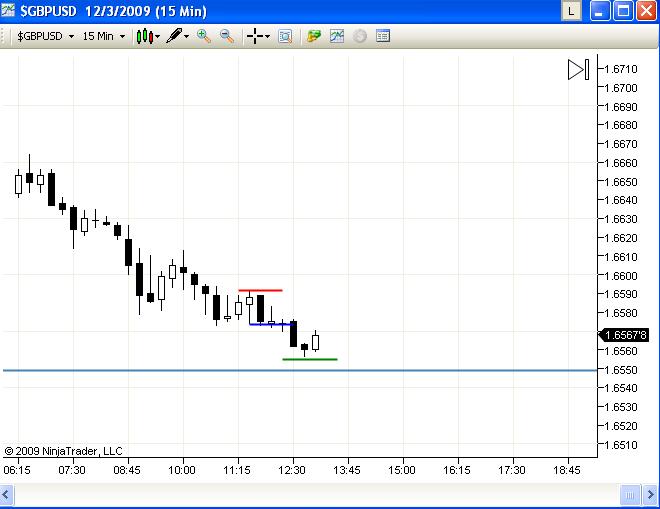This screenshot has height=509, width=660.
Task: Click the dark blue line near 1.6575
Action: tap(271, 324)
